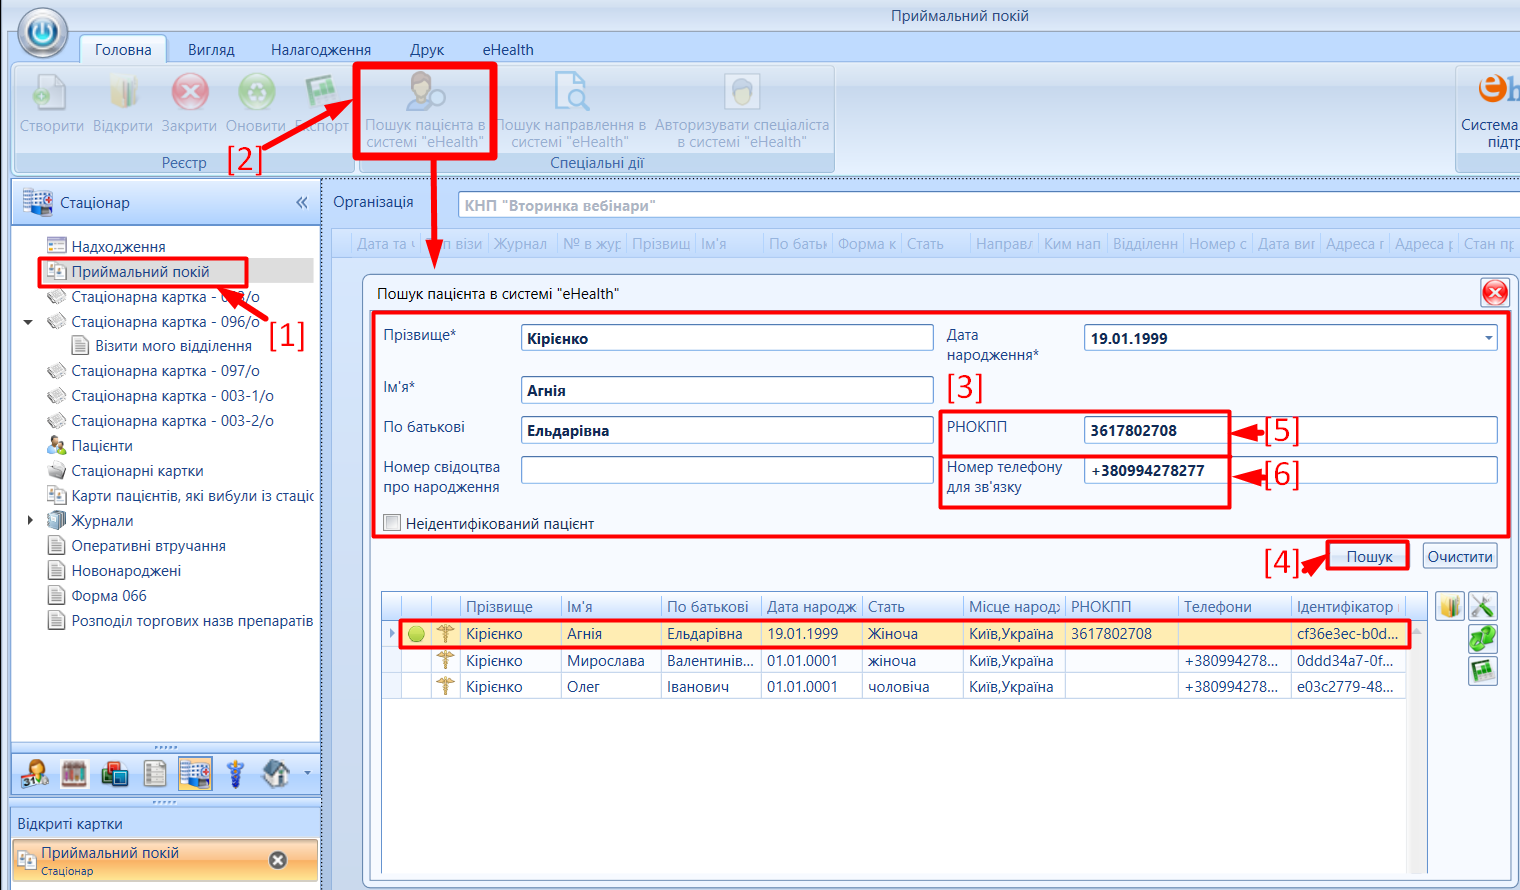Image resolution: width=1520 pixels, height=890 pixels.
Task: Click Авторизувати спеціаліста в системі eHealth
Action: [x=742, y=111]
